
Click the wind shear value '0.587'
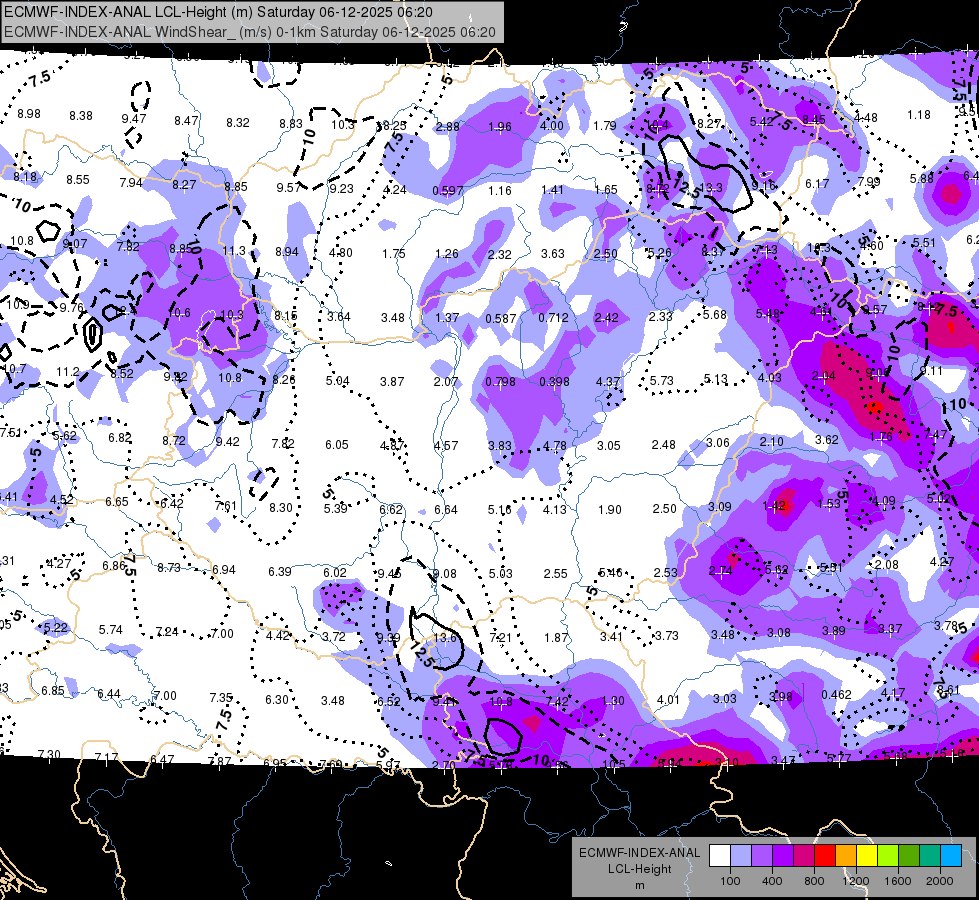[x=500, y=319]
